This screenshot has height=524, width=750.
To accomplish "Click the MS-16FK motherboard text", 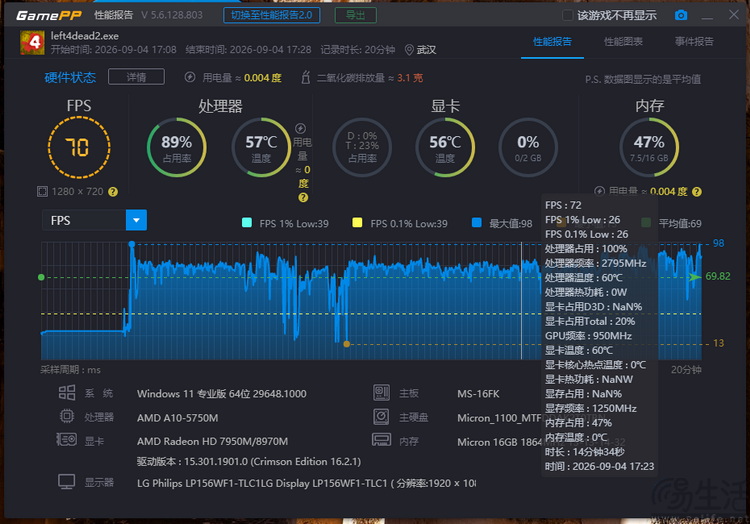I will click(478, 393).
